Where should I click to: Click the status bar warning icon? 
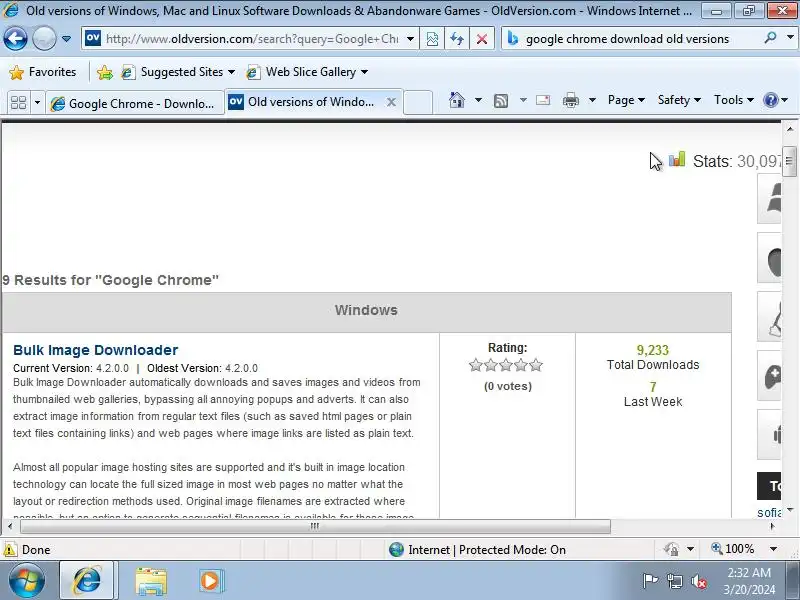[10, 549]
